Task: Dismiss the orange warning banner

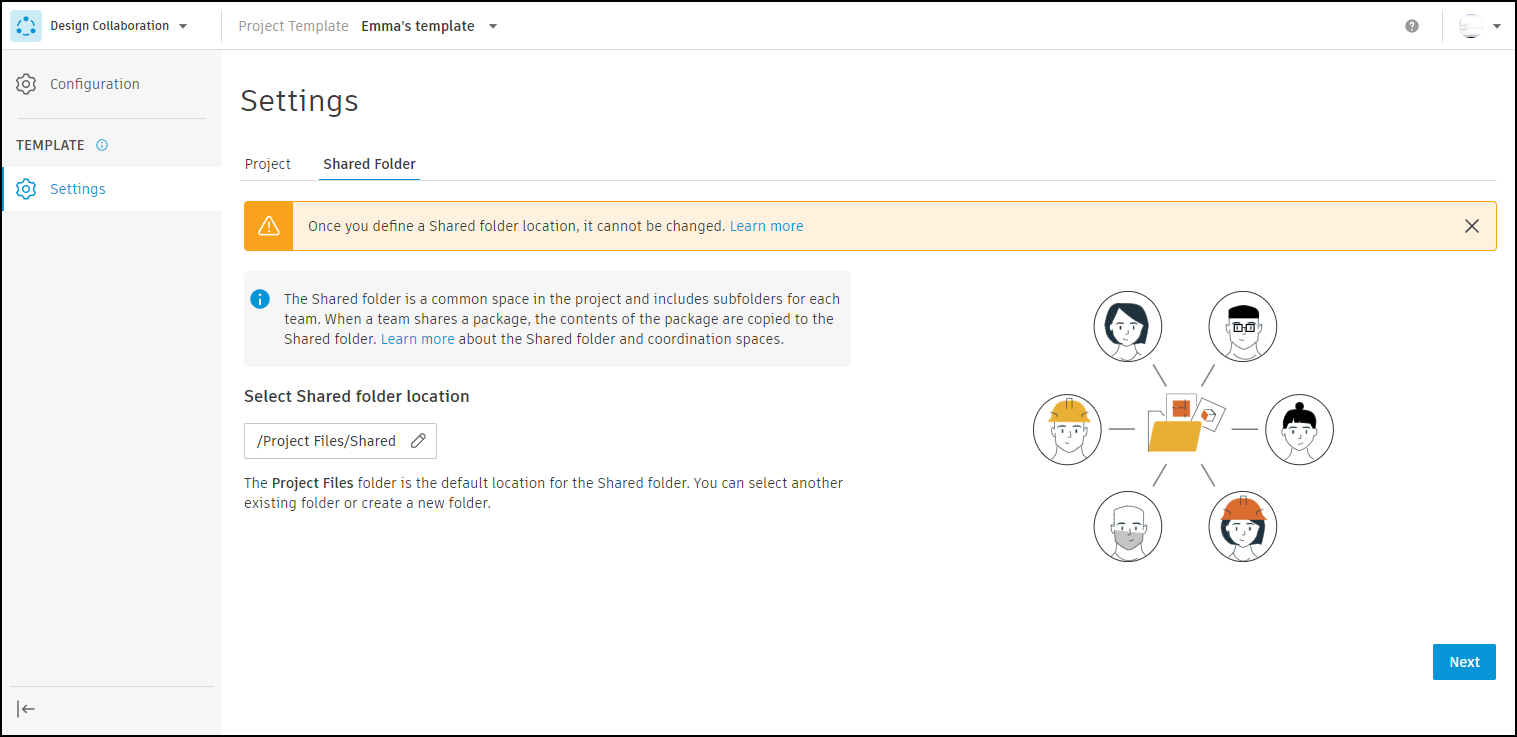Action: point(1472,226)
